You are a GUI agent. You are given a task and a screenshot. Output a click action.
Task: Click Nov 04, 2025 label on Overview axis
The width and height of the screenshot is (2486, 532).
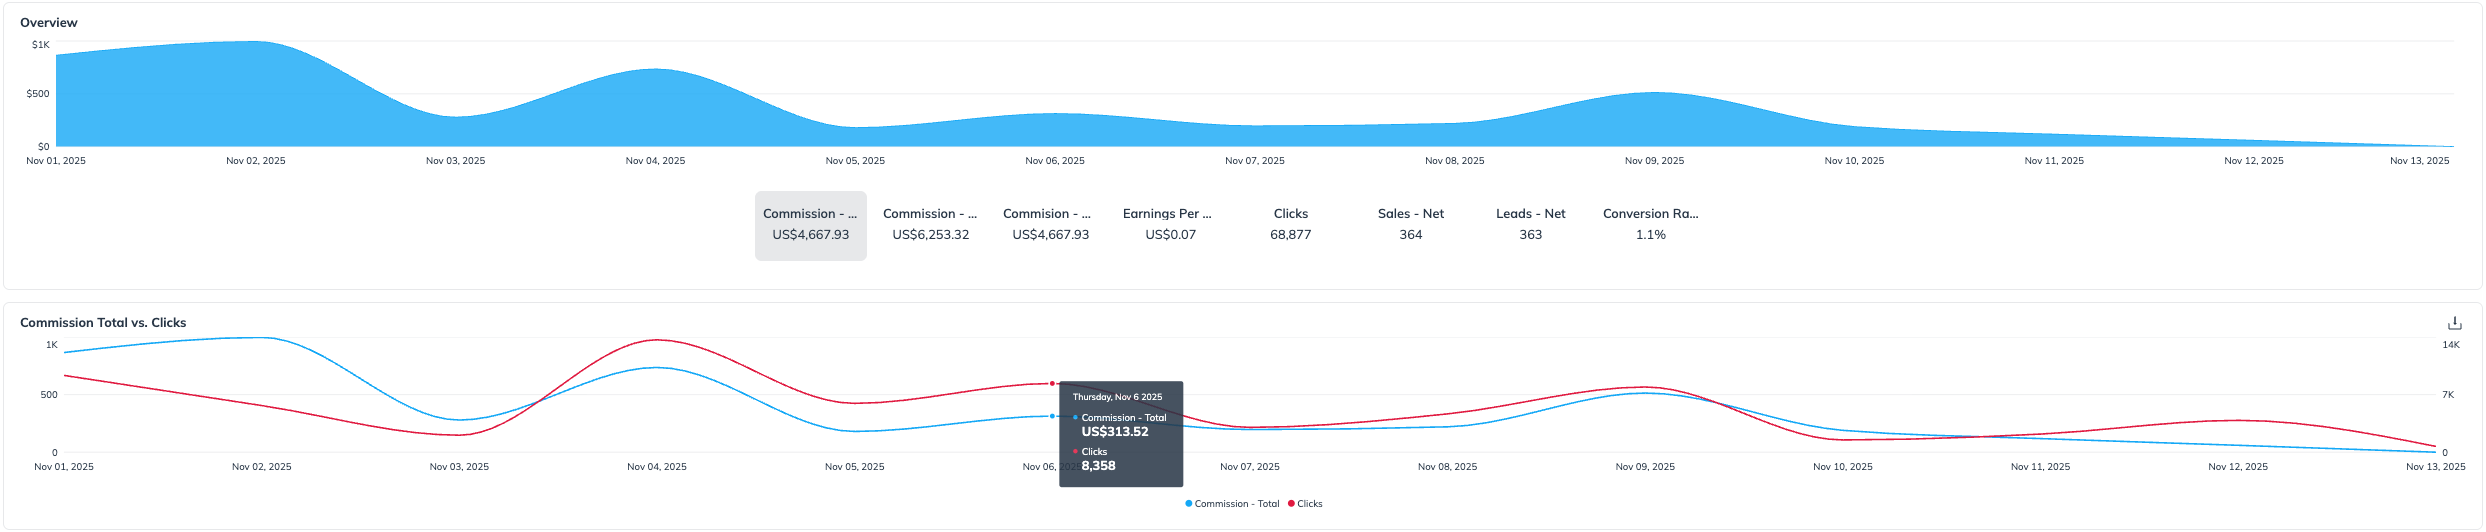(655, 161)
